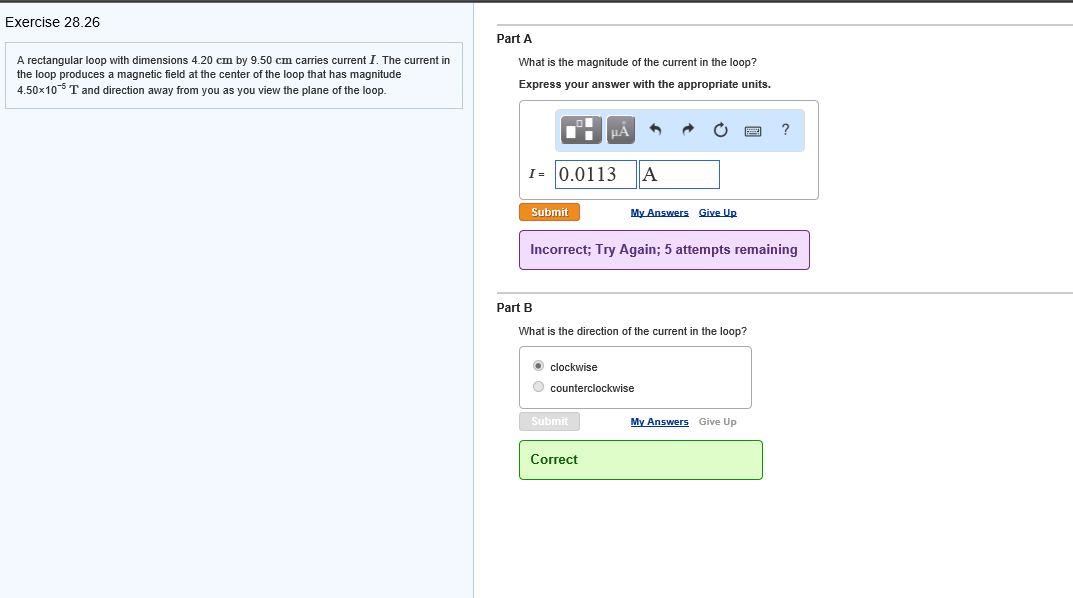Select the clockwise option

(x=539, y=367)
